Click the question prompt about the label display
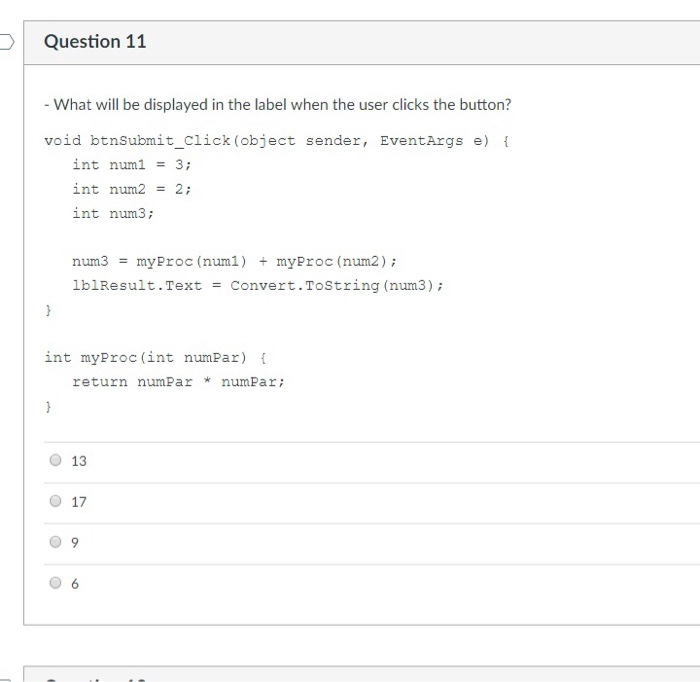The image size is (700, 682). [x=278, y=104]
